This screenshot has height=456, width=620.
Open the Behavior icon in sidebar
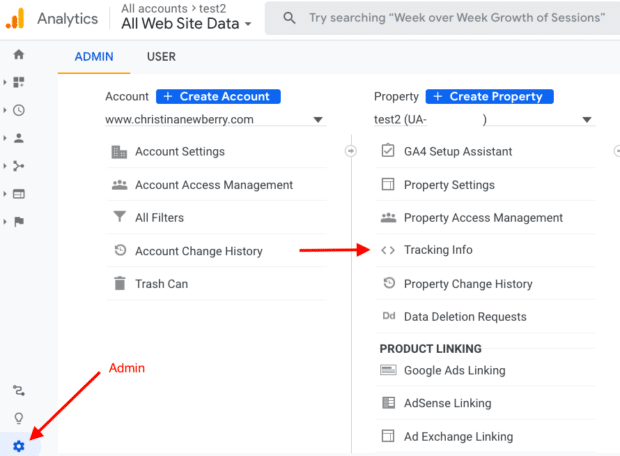pos(18,193)
